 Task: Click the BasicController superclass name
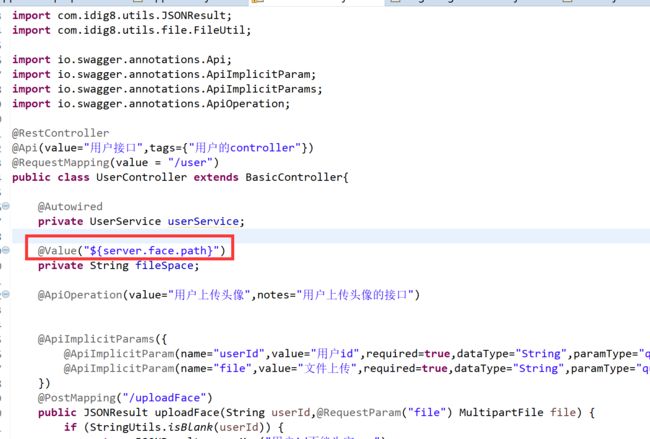pyautogui.click(x=294, y=177)
